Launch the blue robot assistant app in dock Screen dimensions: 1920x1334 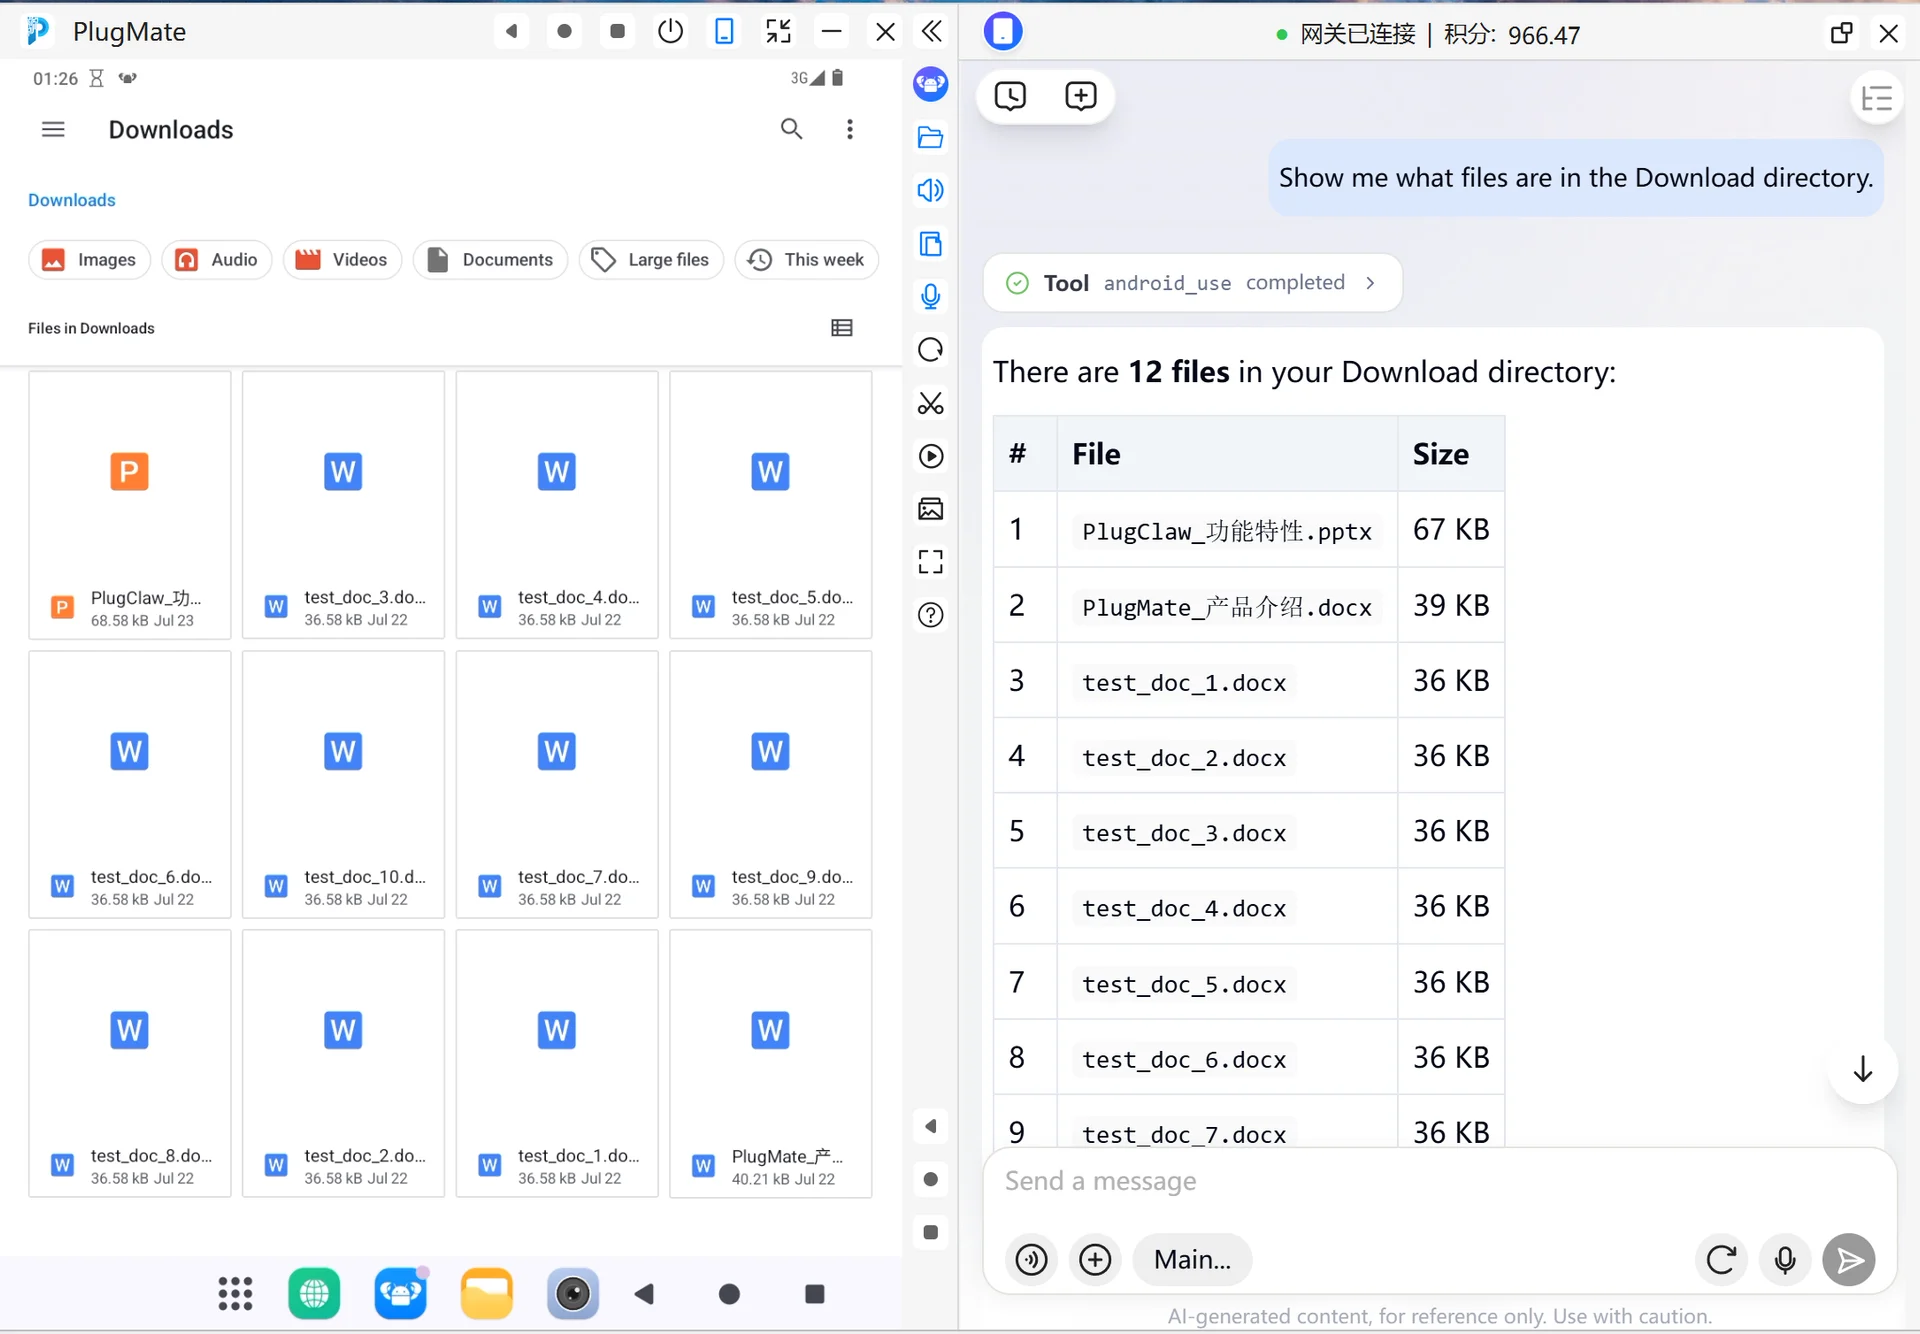tap(401, 1294)
